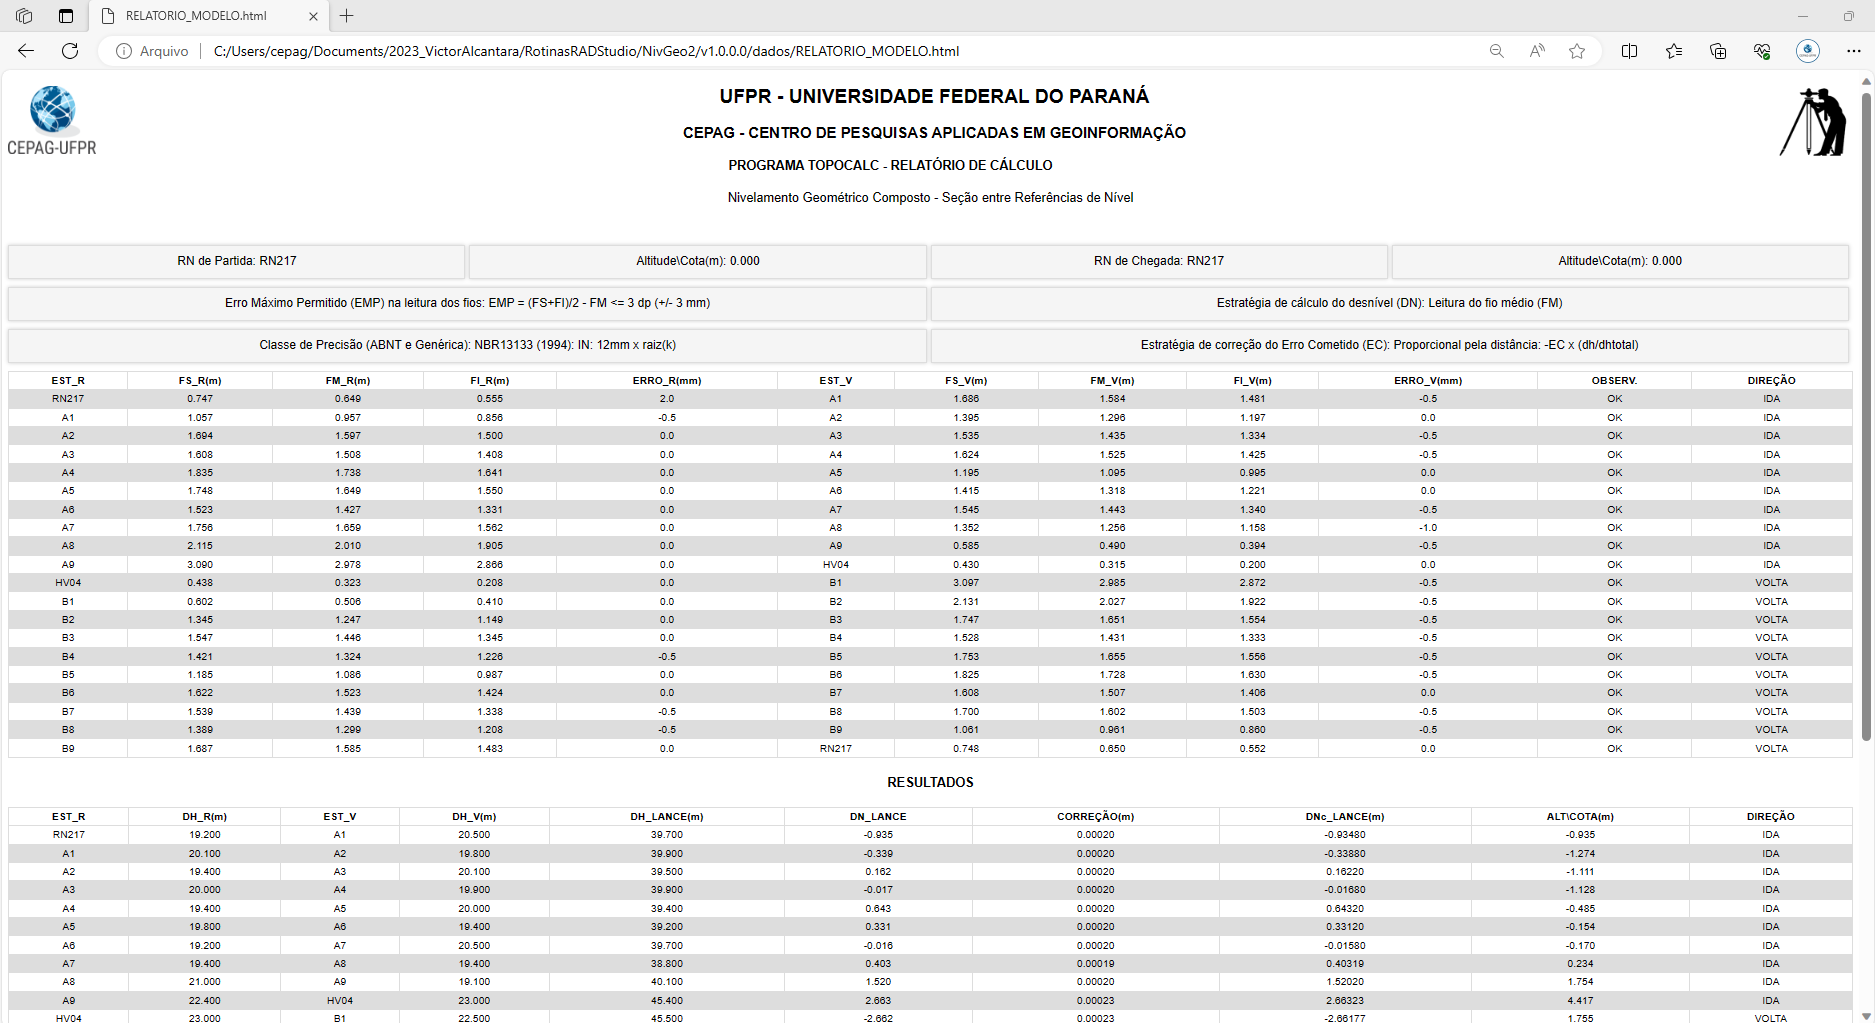
Task: Go back to the previous page
Action: pyautogui.click(x=26, y=51)
